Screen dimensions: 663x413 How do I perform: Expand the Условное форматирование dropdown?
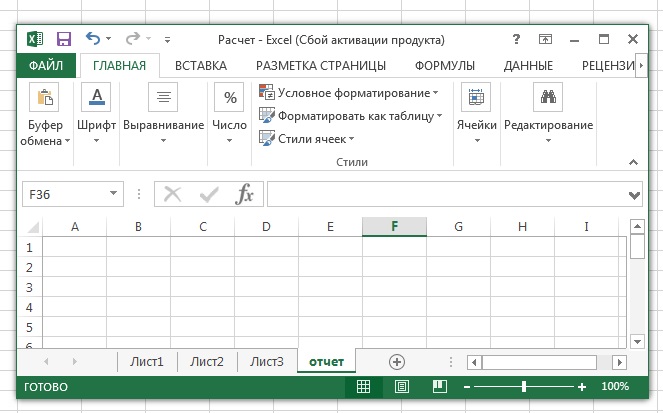click(x=349, y=93)
